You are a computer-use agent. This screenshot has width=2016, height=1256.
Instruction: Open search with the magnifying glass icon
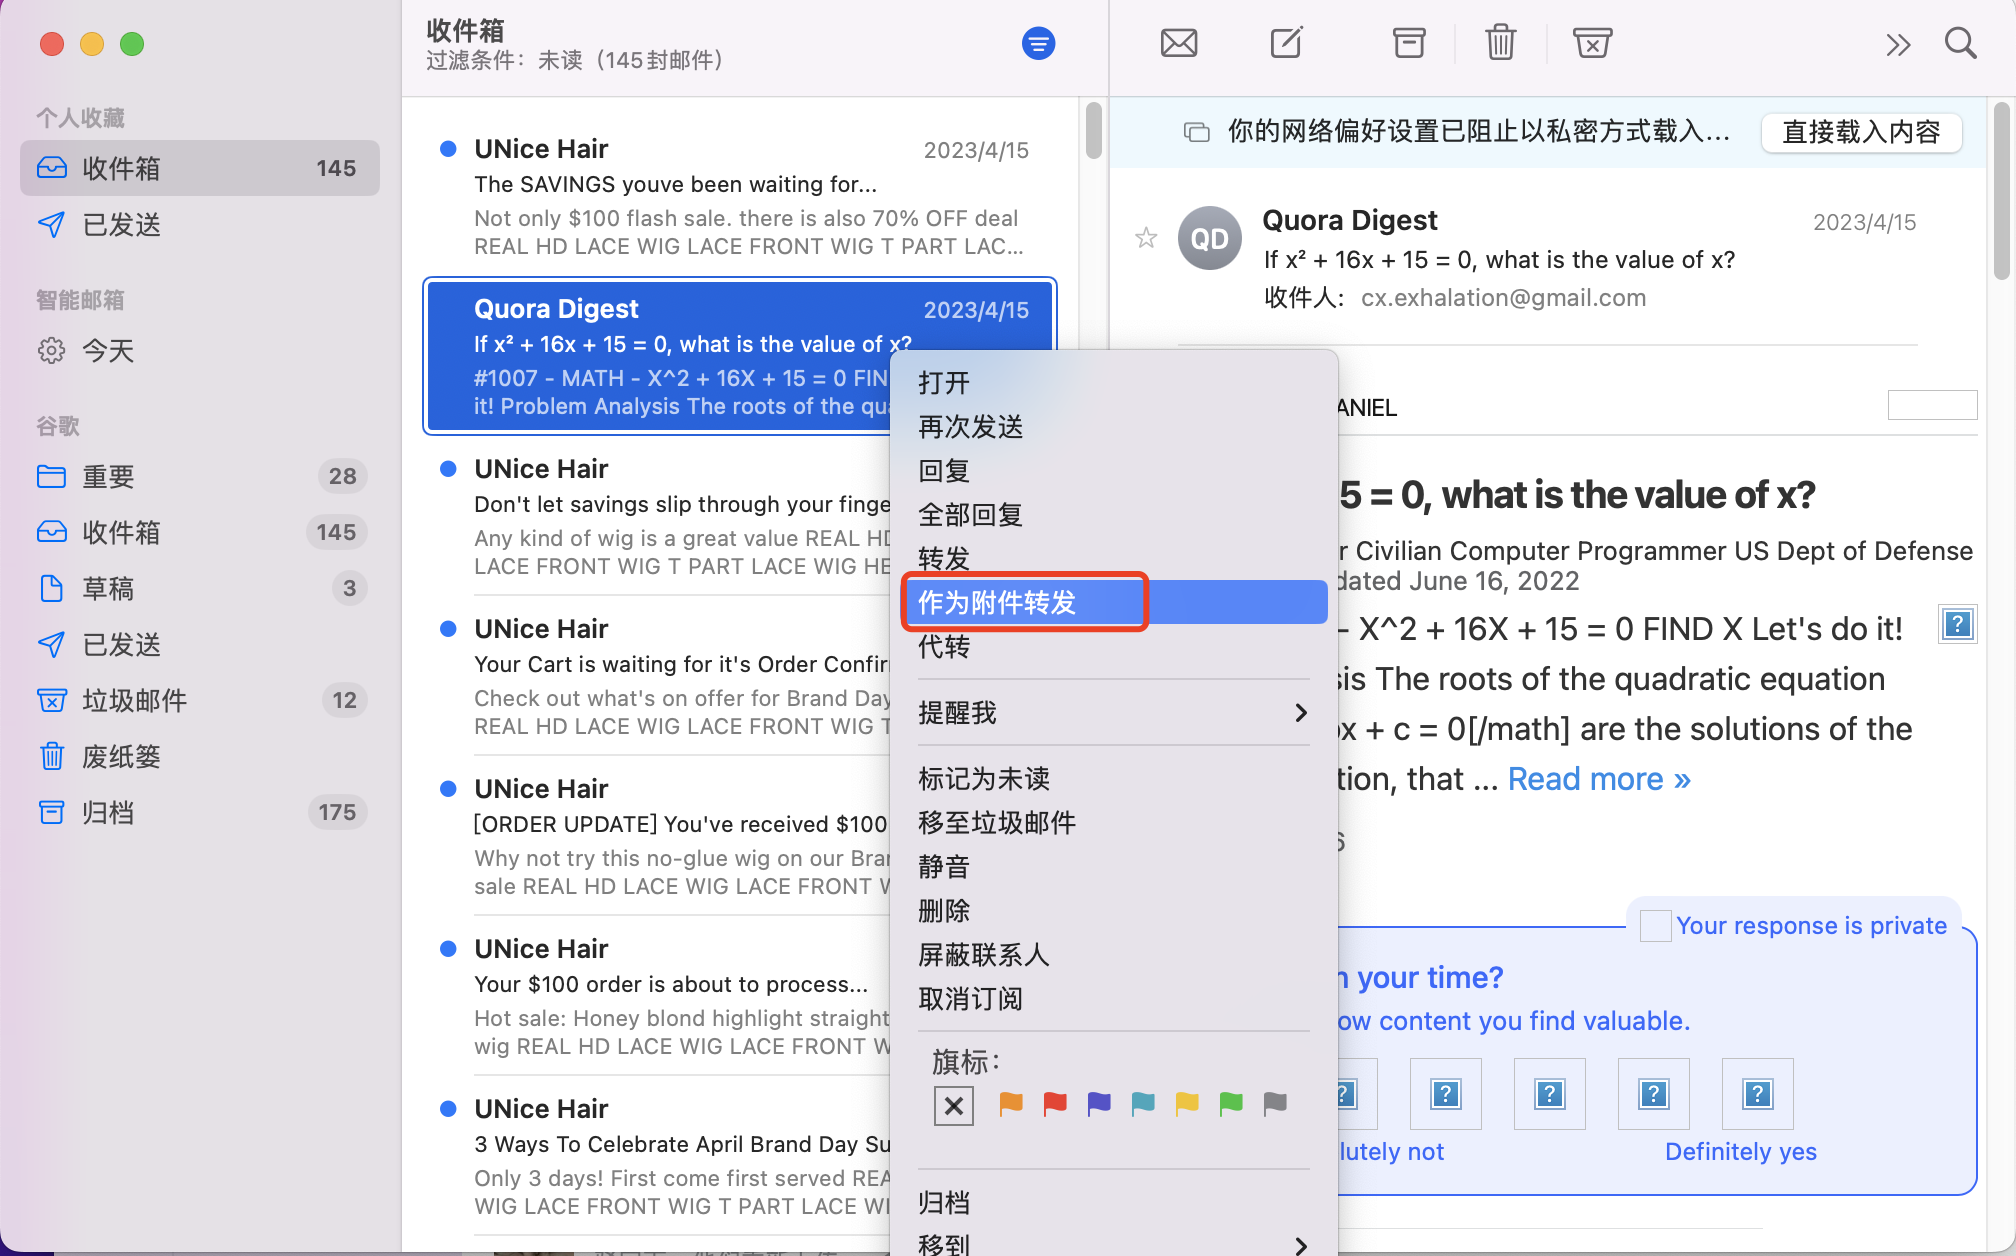click(1959, 43)
